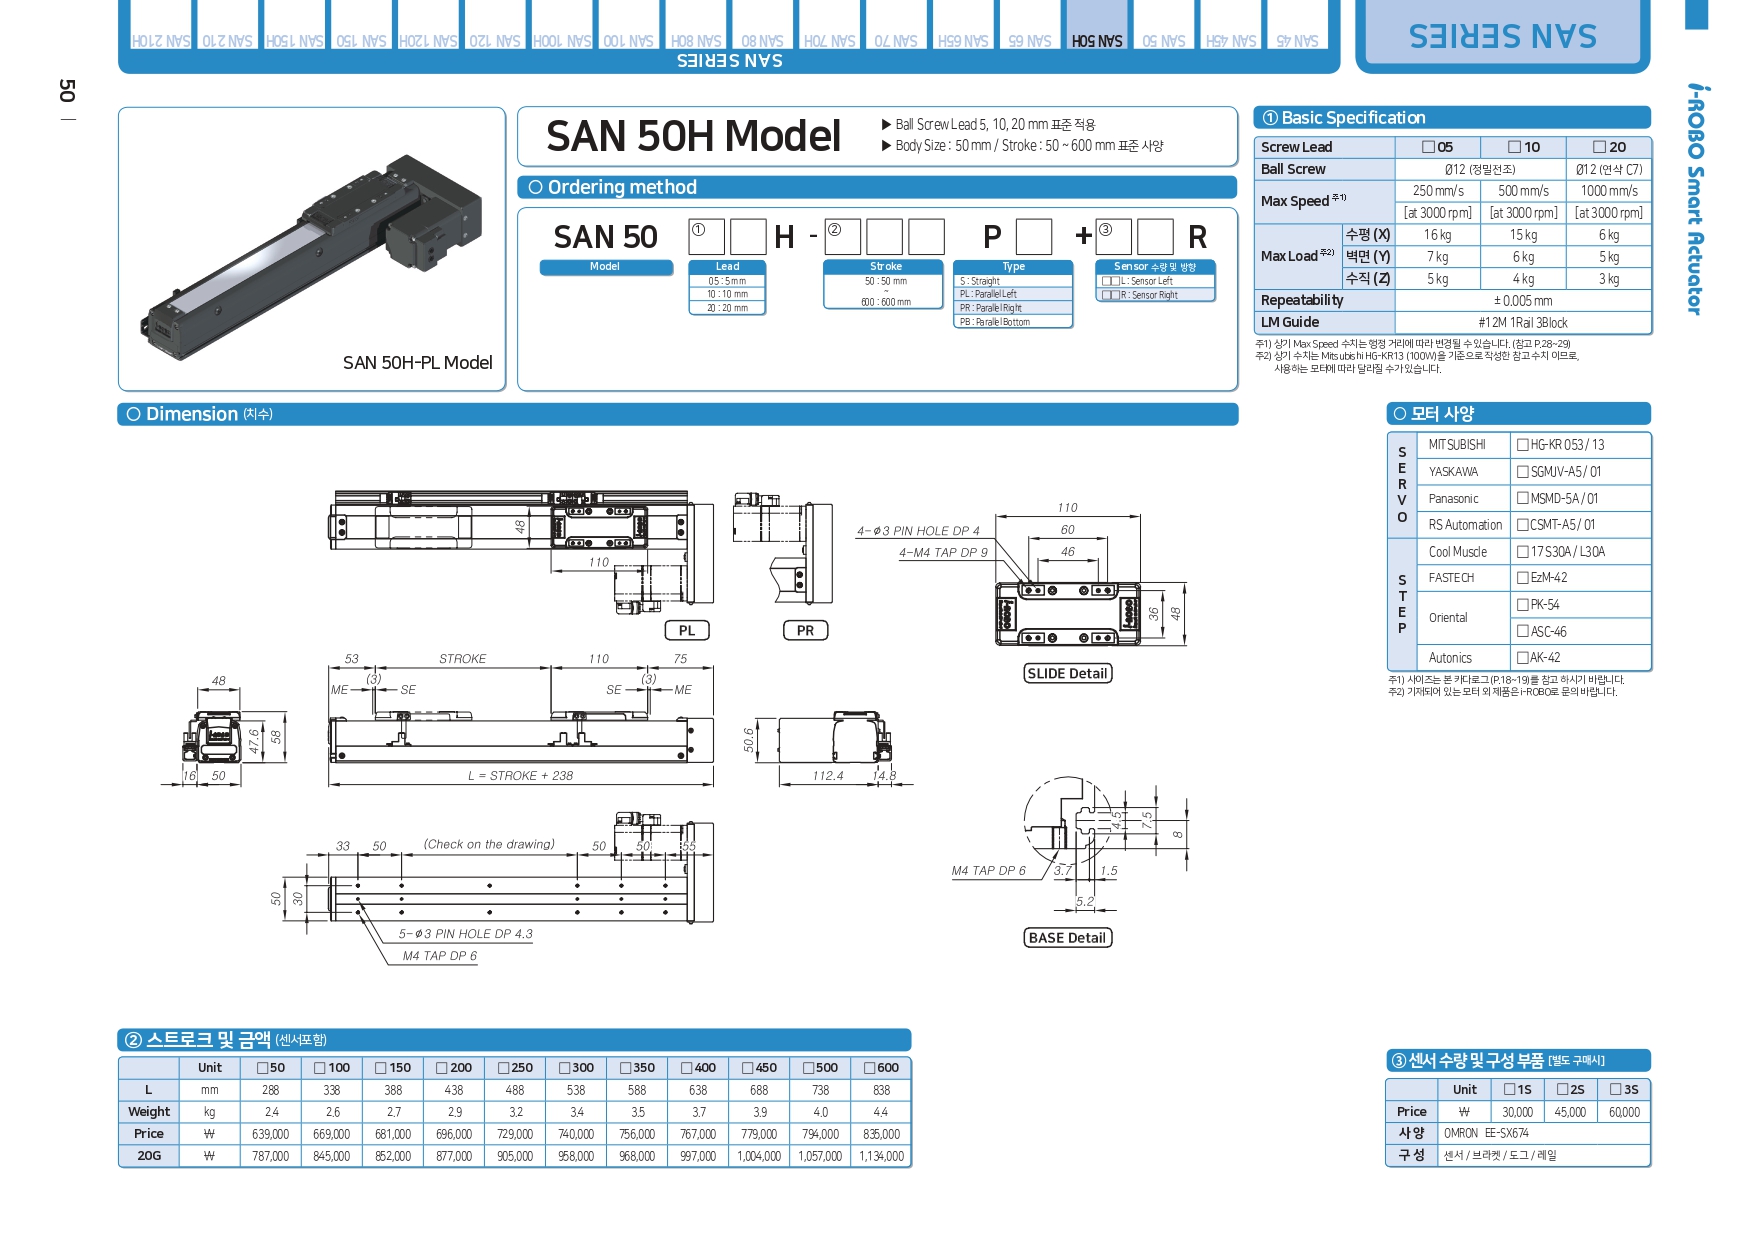The width and height of the screenshot is (1754, 1241).
Task: Click the '16 kg' horizontal max load cell
Action: tap(1437, 235)
